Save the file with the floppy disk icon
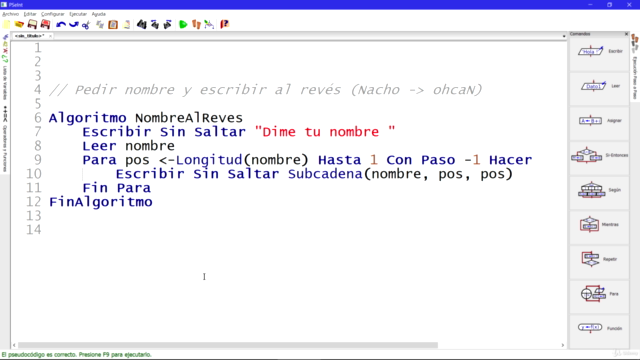Viewport: 640px width, 360px height. (32, 24)
